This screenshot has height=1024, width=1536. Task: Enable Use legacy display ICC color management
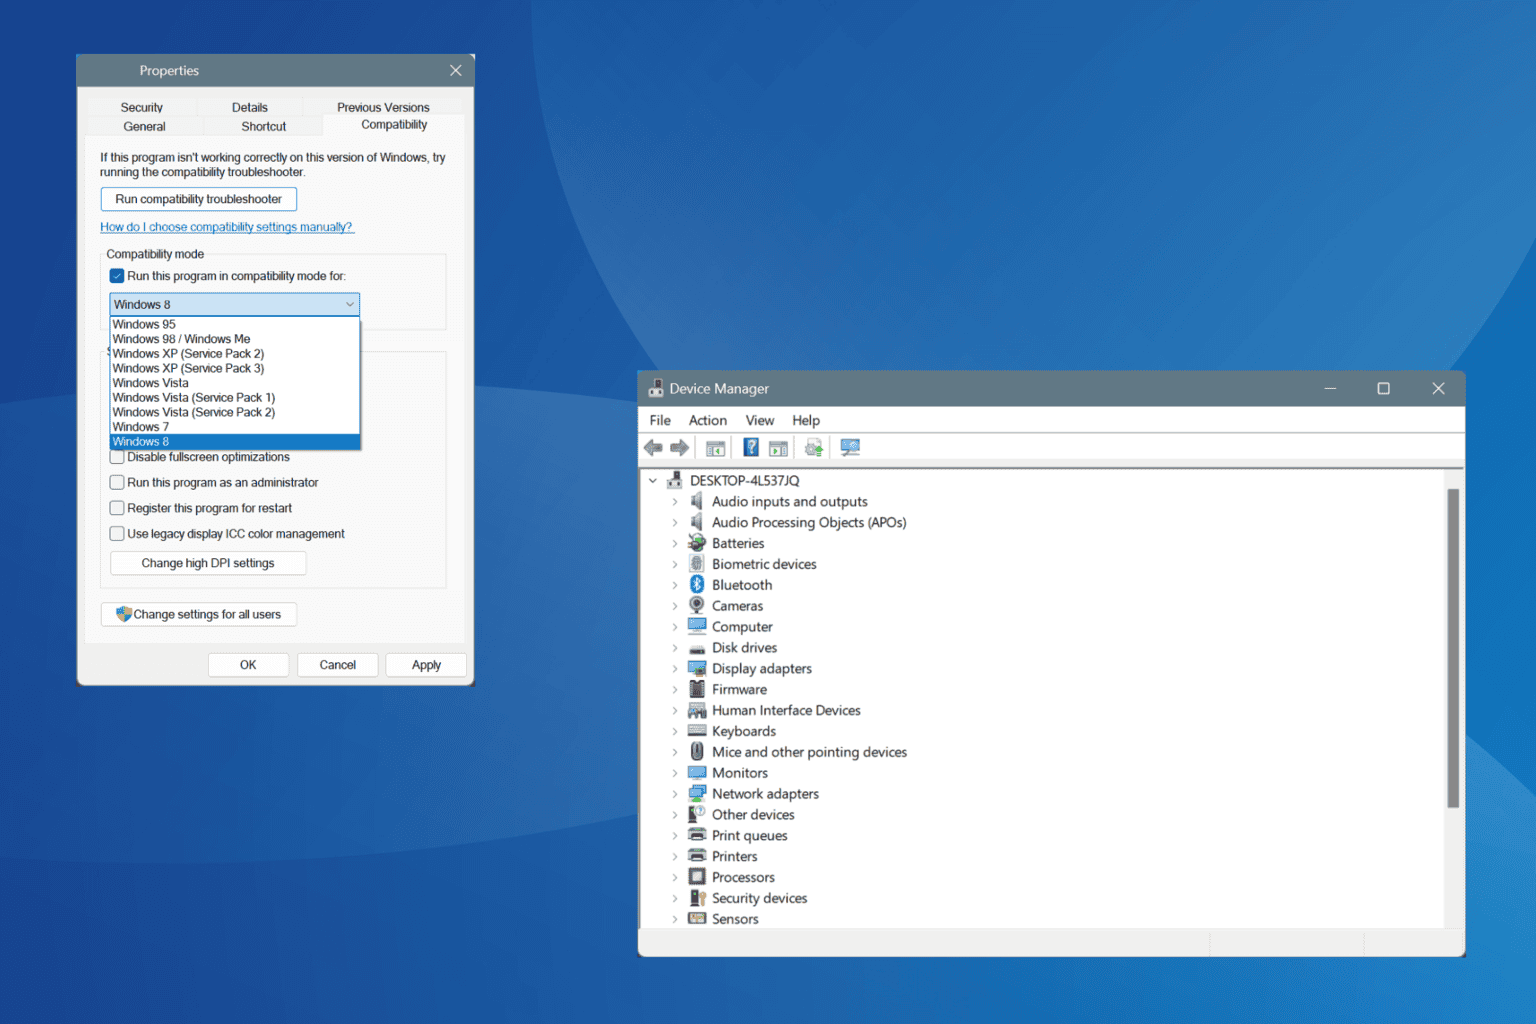(x=117, y=534)
